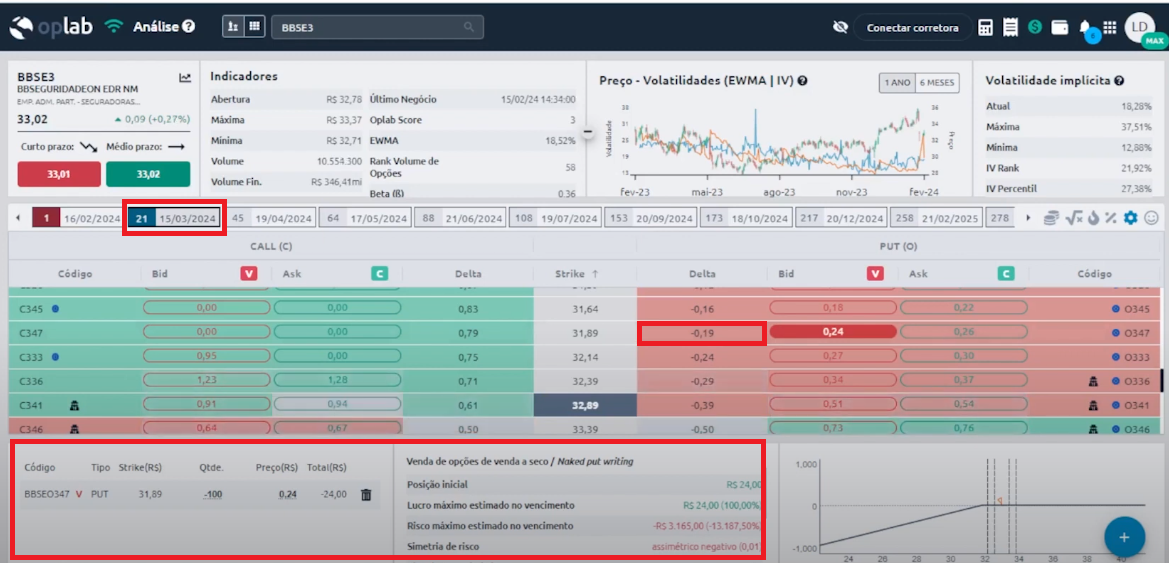The width and height of the screenshot is (1169, 563).
Task: Toggle the red V next to CALL Bid
Action: 248,273
